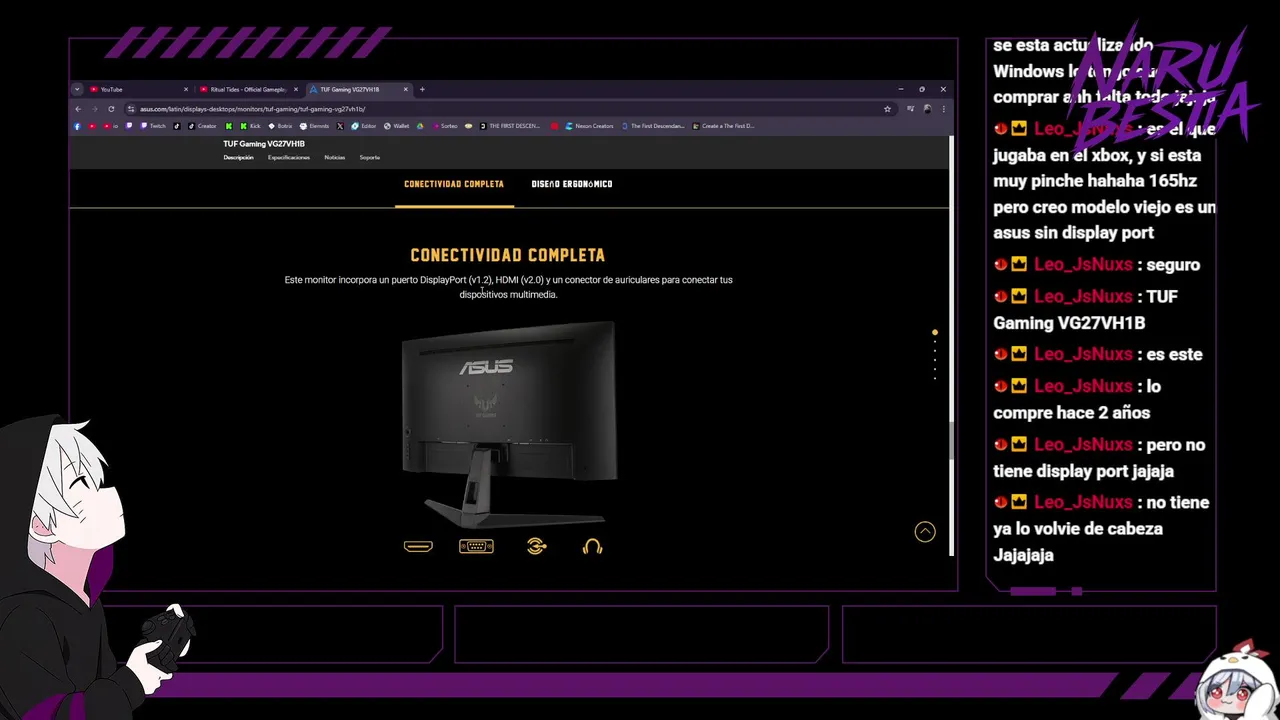Open the Wallet bookmark
This screenshot has height=720, width=1280.
396,126
